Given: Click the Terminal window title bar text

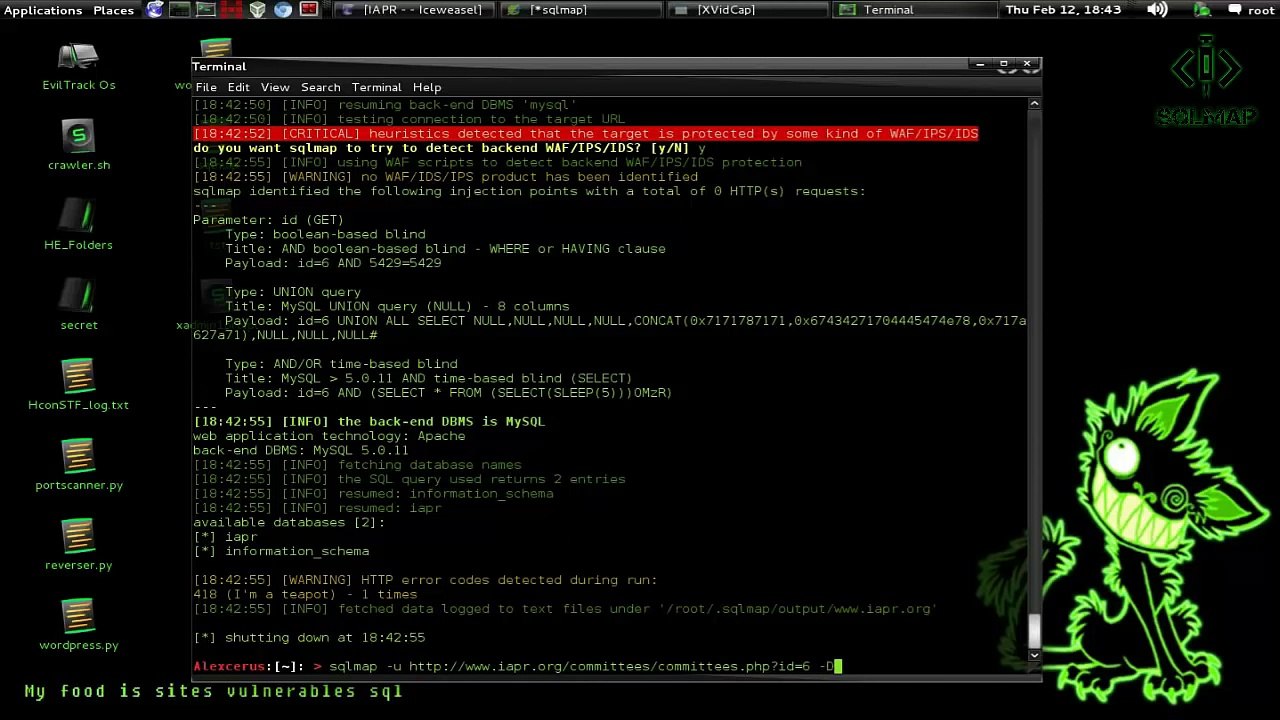Looking at the screenshot, I should point(219,66).
